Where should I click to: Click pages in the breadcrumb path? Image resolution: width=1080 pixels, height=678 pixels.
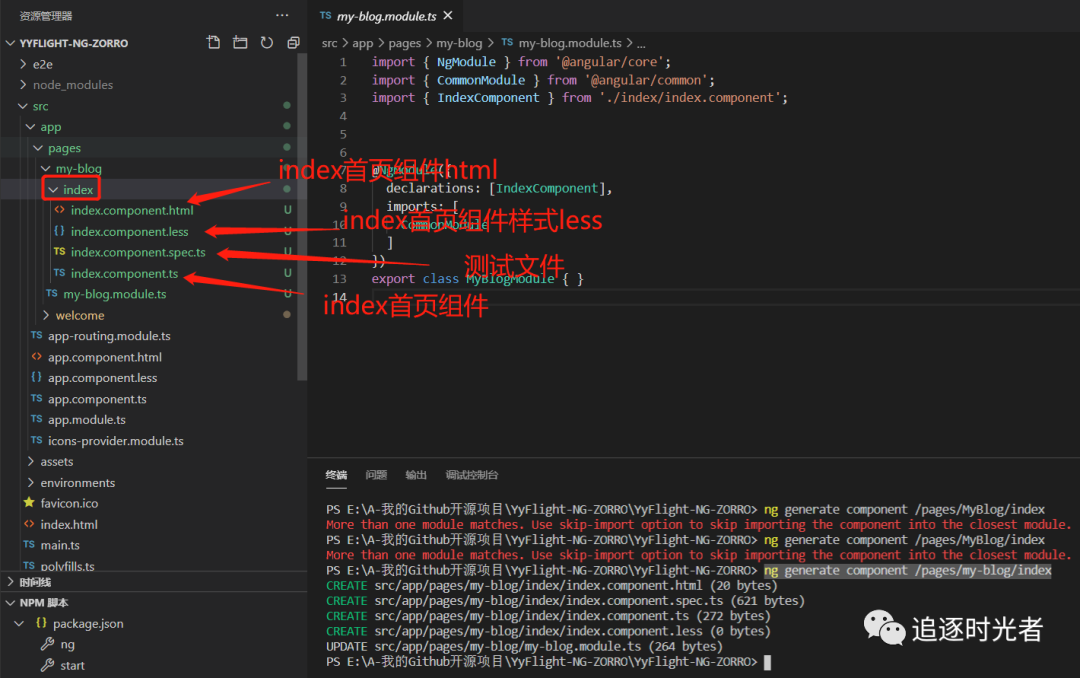point(404,43)
